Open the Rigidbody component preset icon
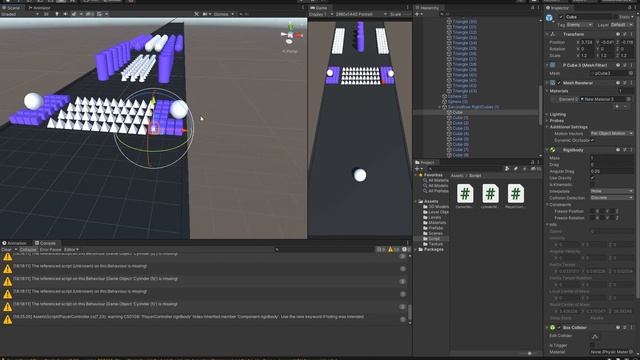Screen dimensions: 640x360 click(624, 150)
